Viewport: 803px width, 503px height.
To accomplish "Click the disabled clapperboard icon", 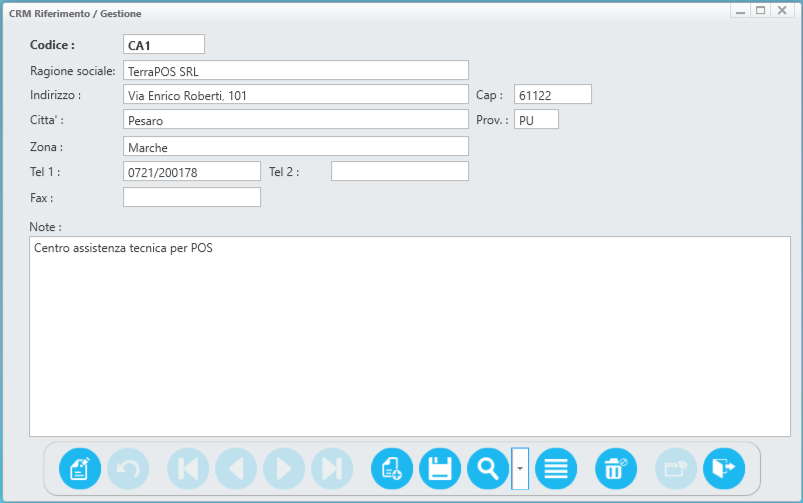I will coord(676,468).
